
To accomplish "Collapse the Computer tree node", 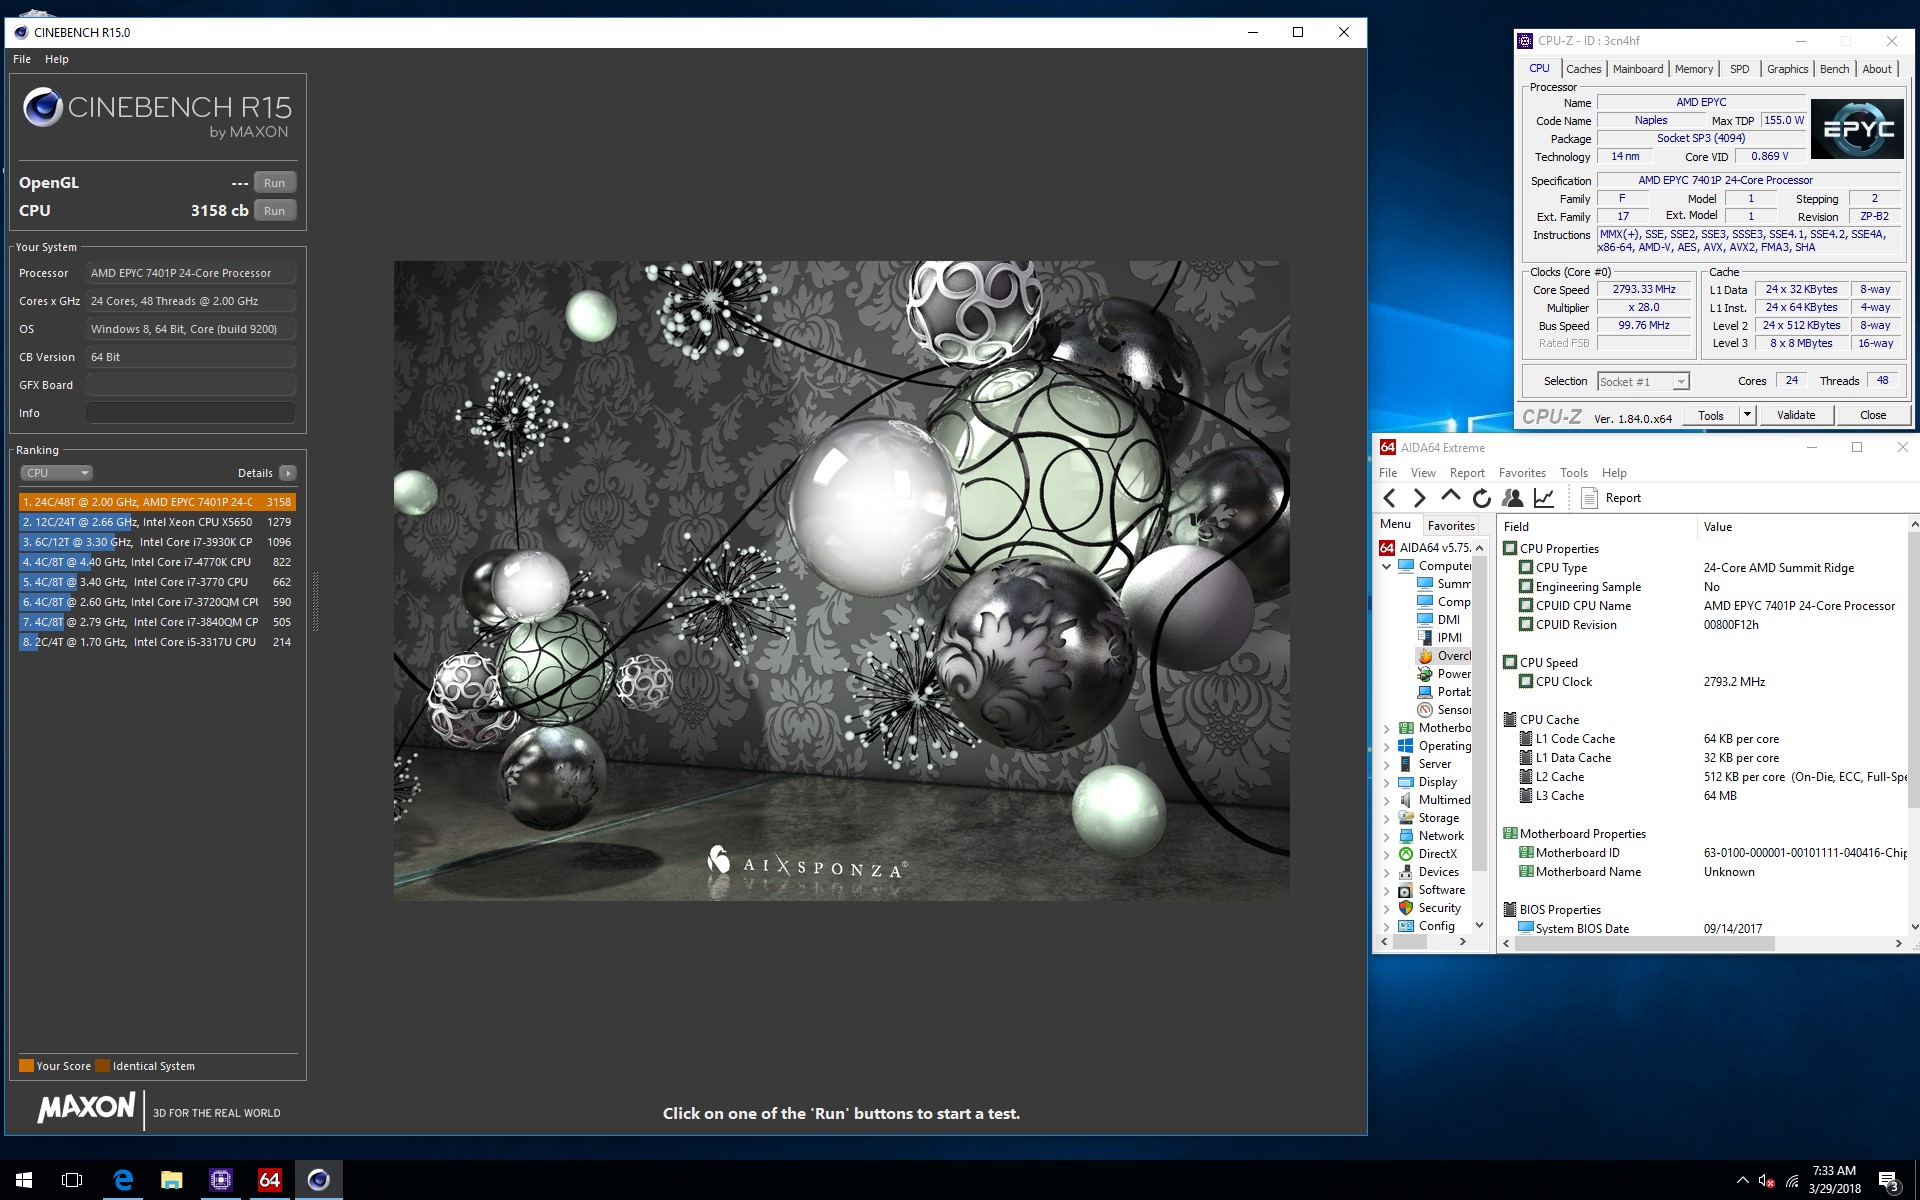I will click(1387, 566).
